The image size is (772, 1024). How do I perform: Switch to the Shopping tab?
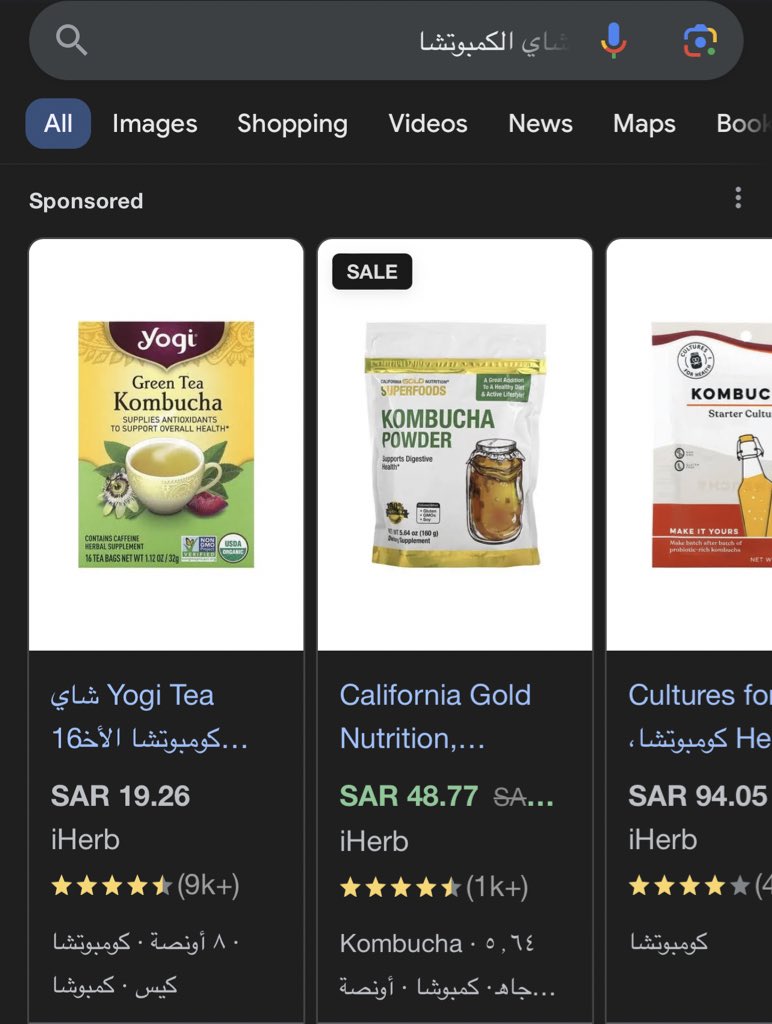[293, 123]
